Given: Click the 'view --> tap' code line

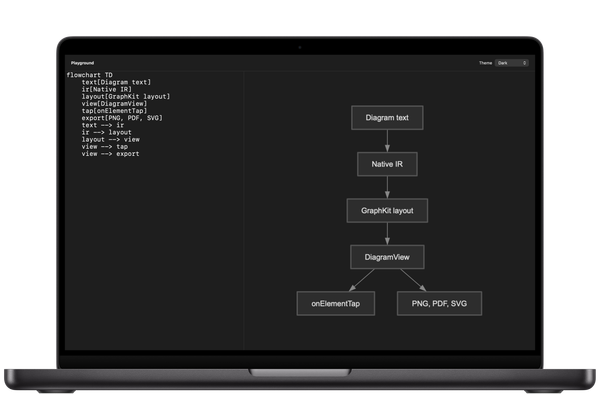Looking at the screenshot, I should (x=104, y=147).
